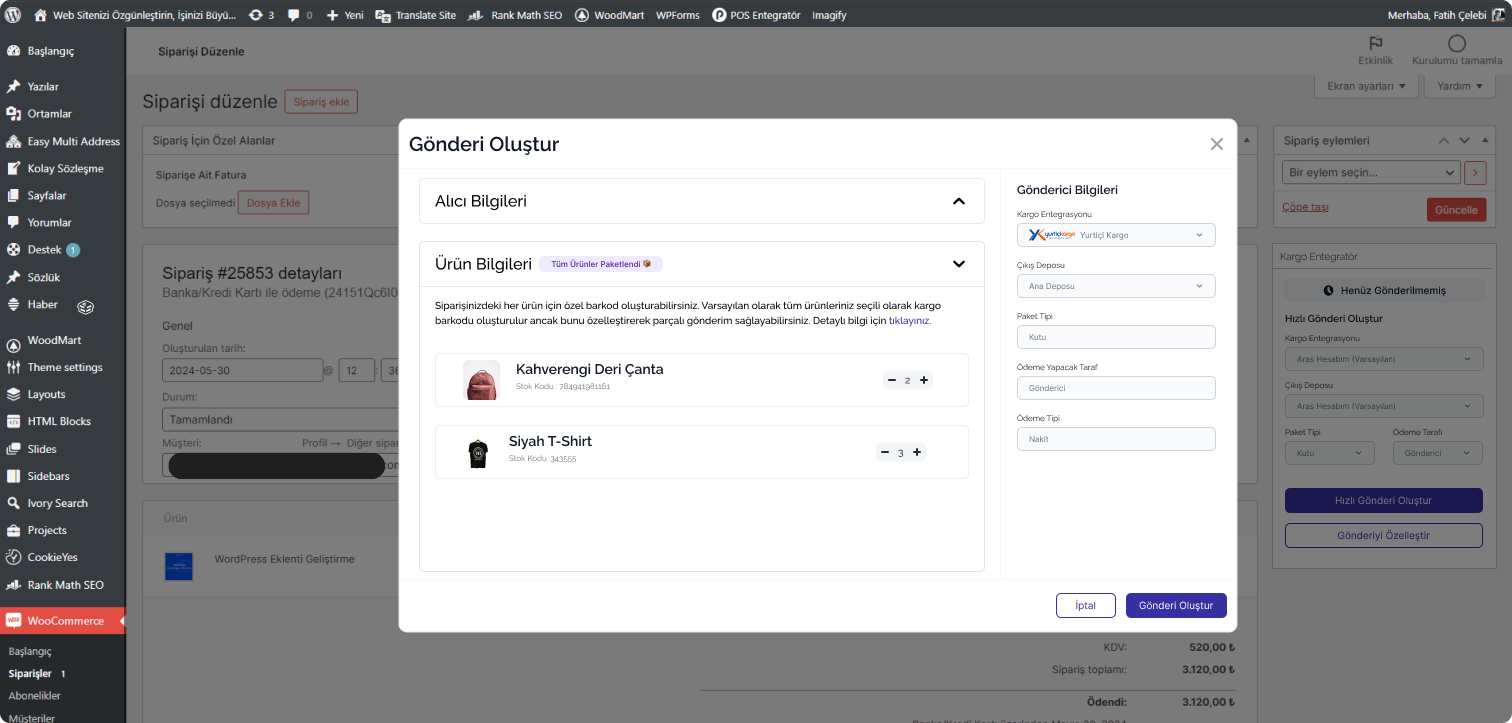Open the Ana Deposu warehouse dropdown

click(x=1116, y=286)
